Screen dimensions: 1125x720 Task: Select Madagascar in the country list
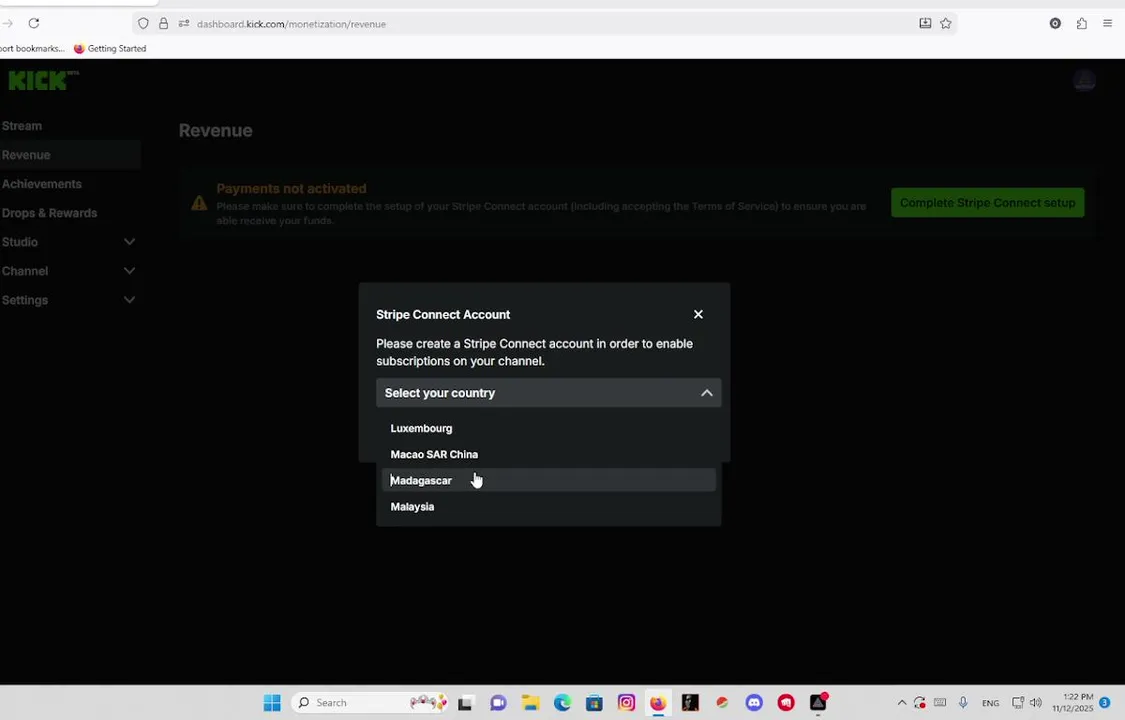[x=548, y=480]
